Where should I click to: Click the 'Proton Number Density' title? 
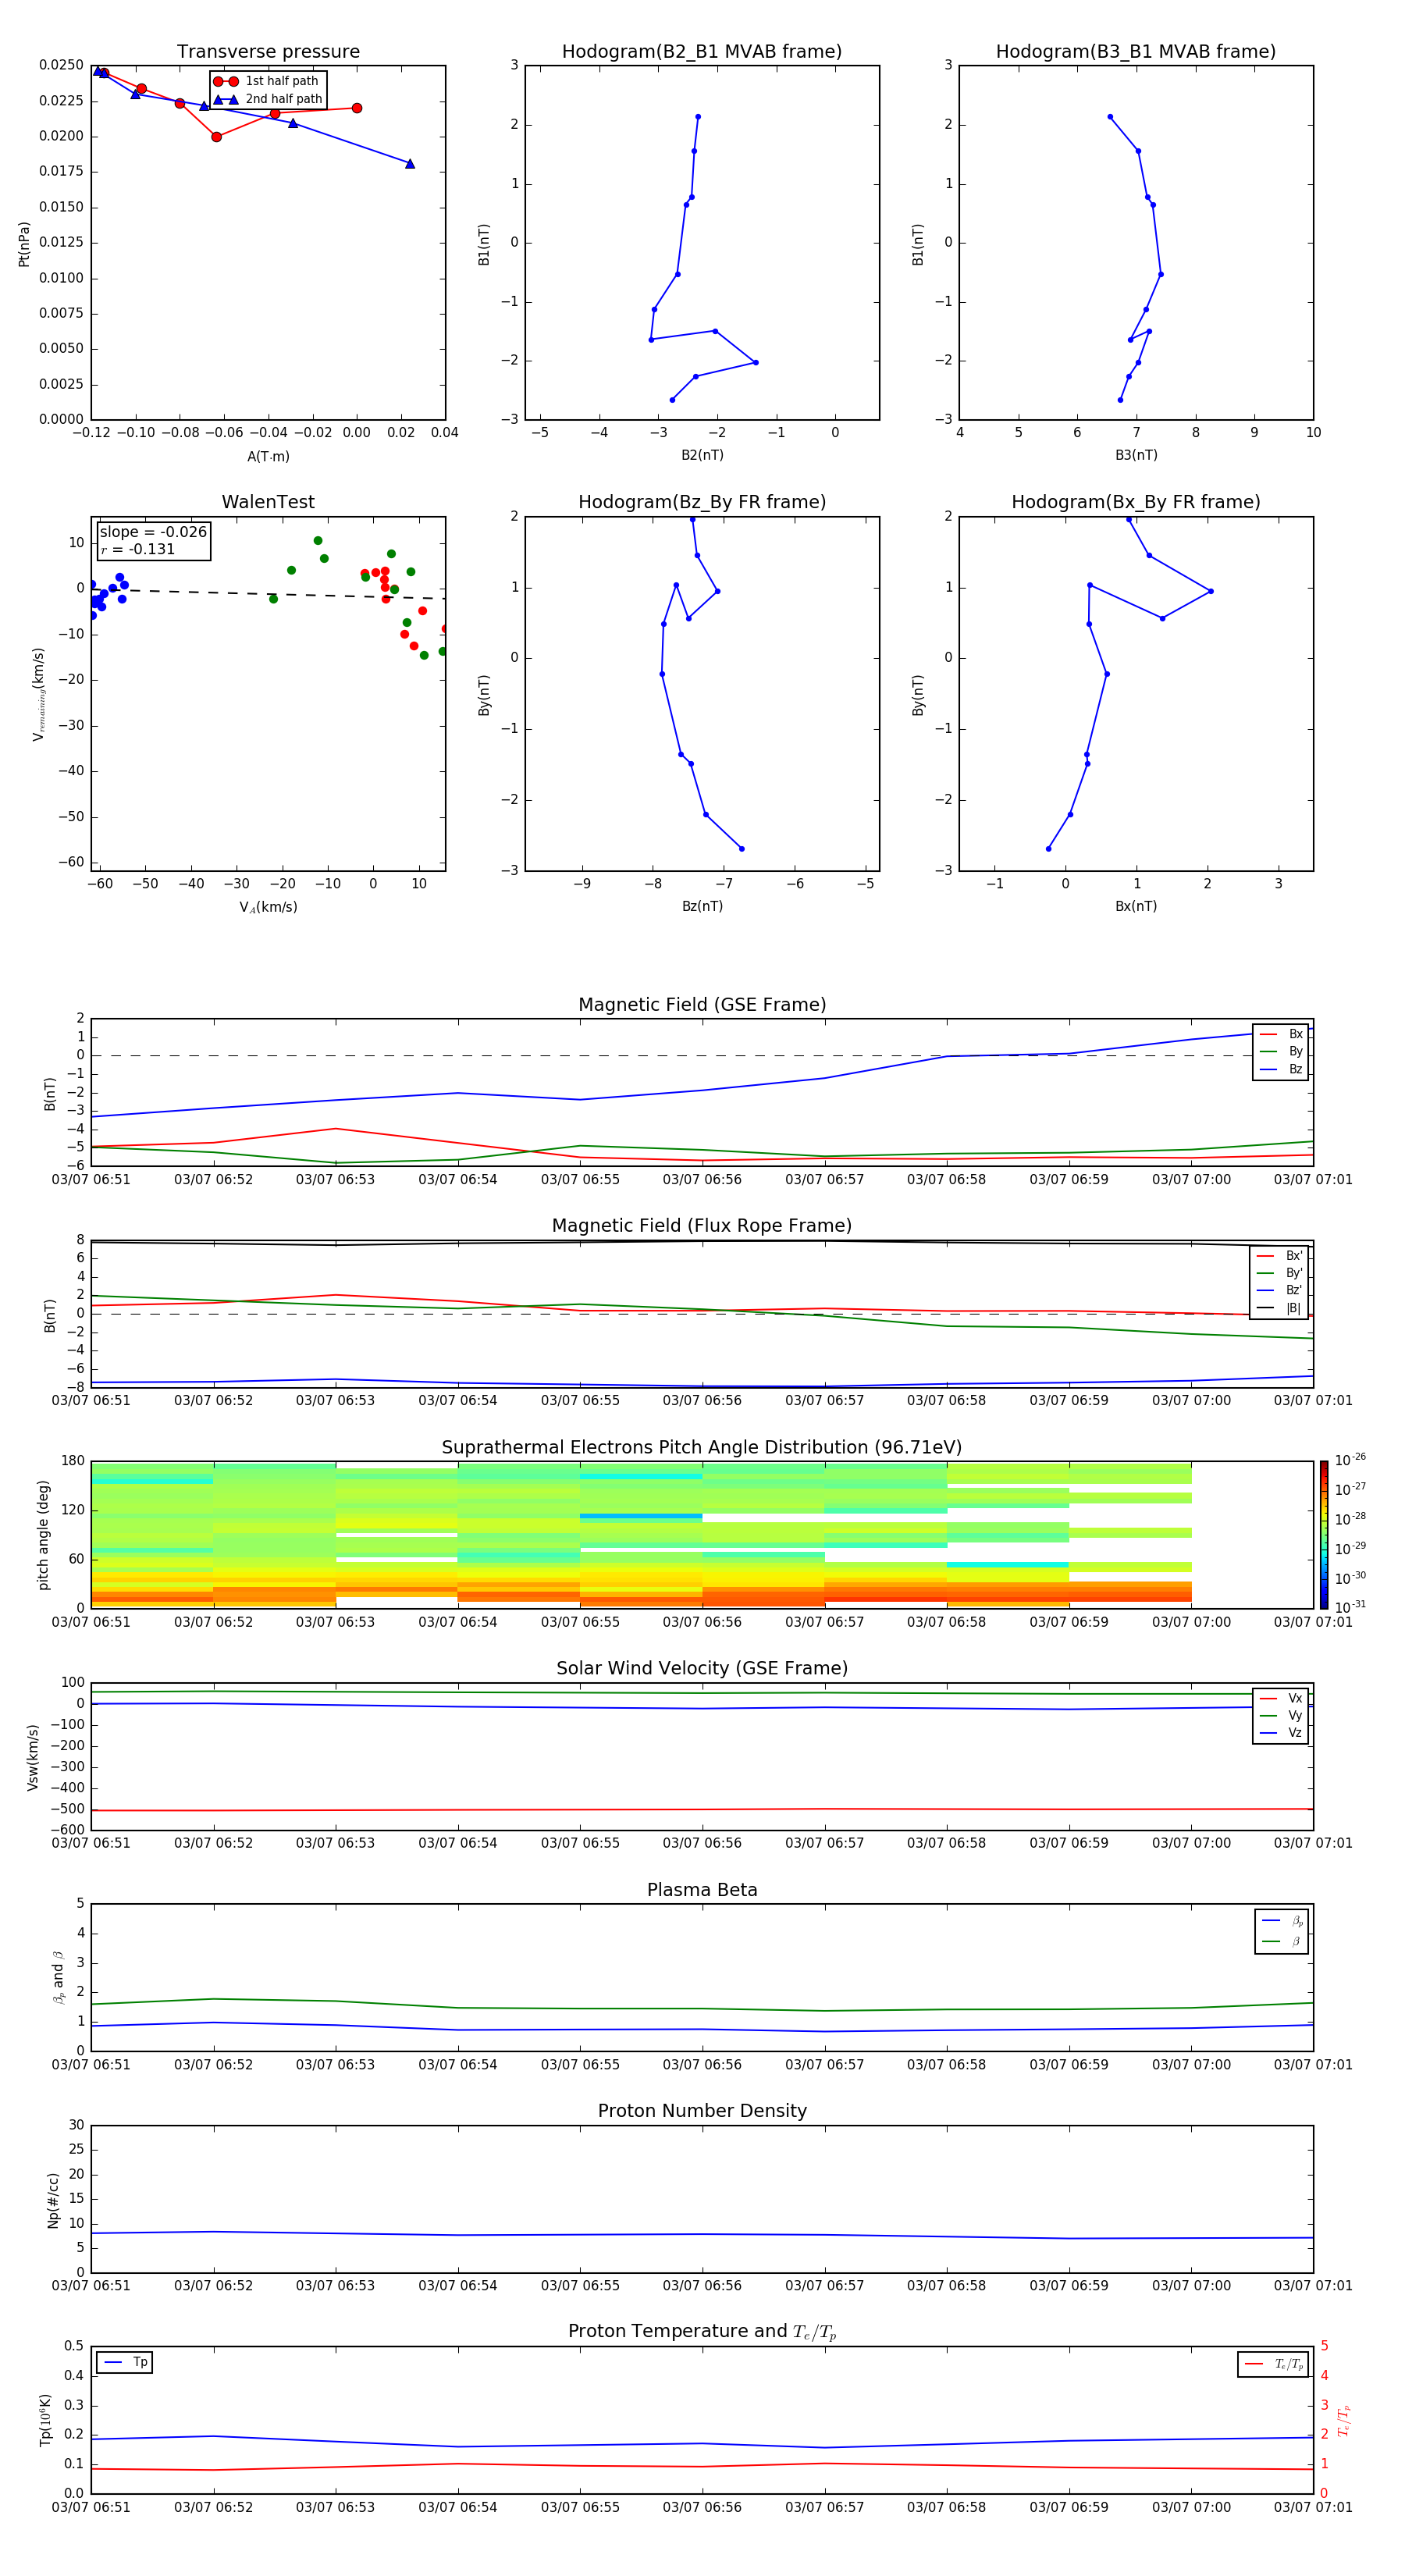click(x=702, y=2111)
